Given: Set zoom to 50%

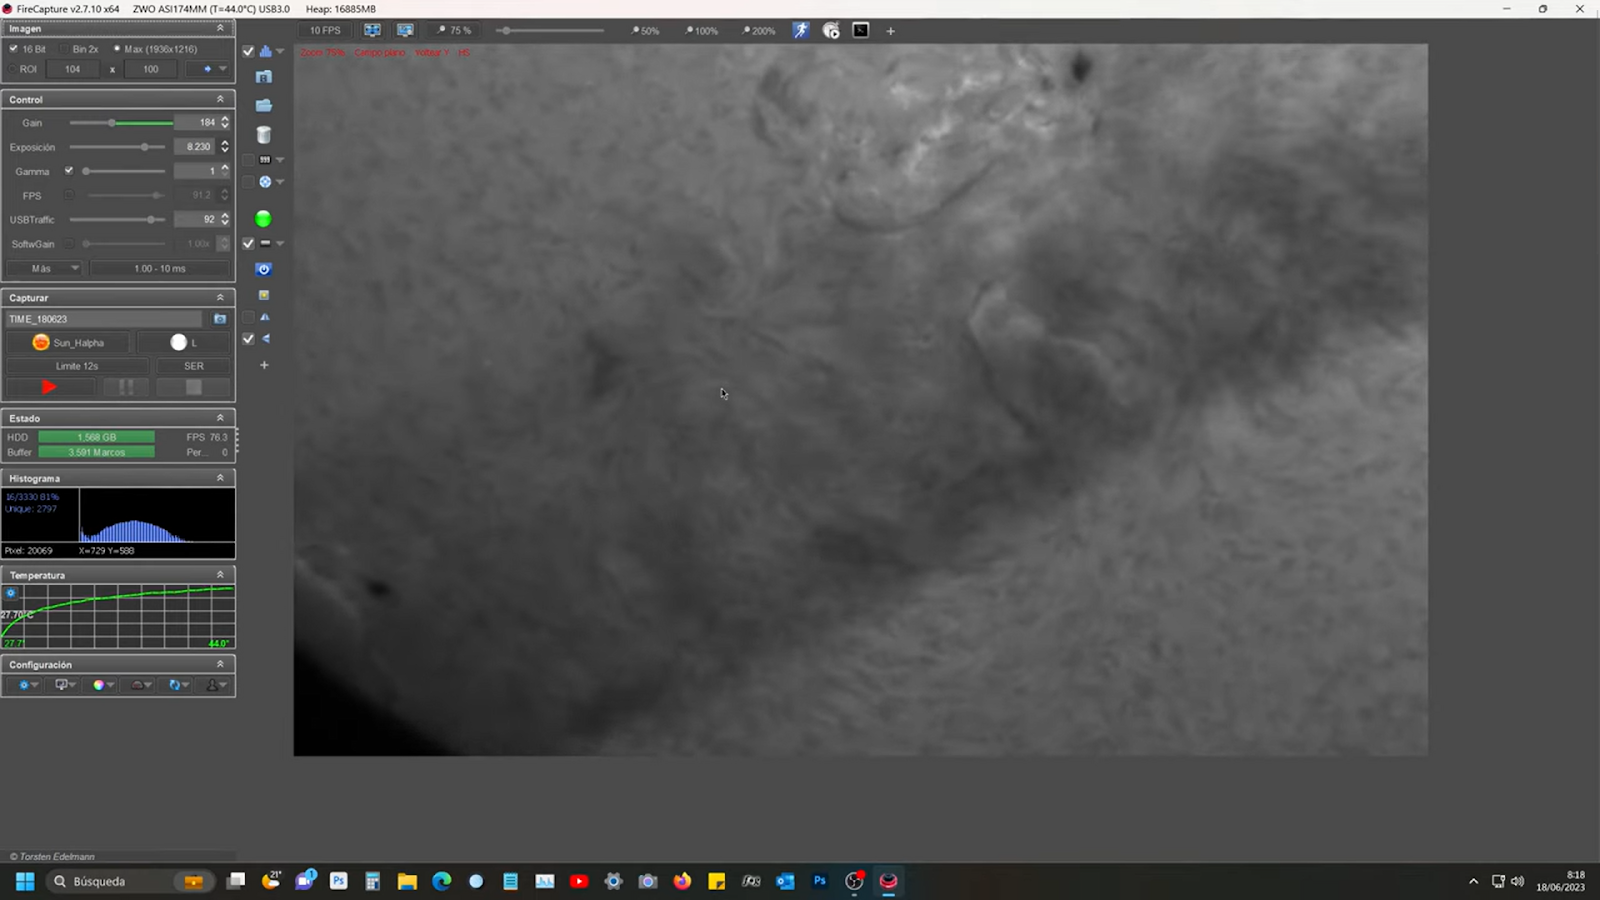Looking at the screenshot, I should coord(646,31).
